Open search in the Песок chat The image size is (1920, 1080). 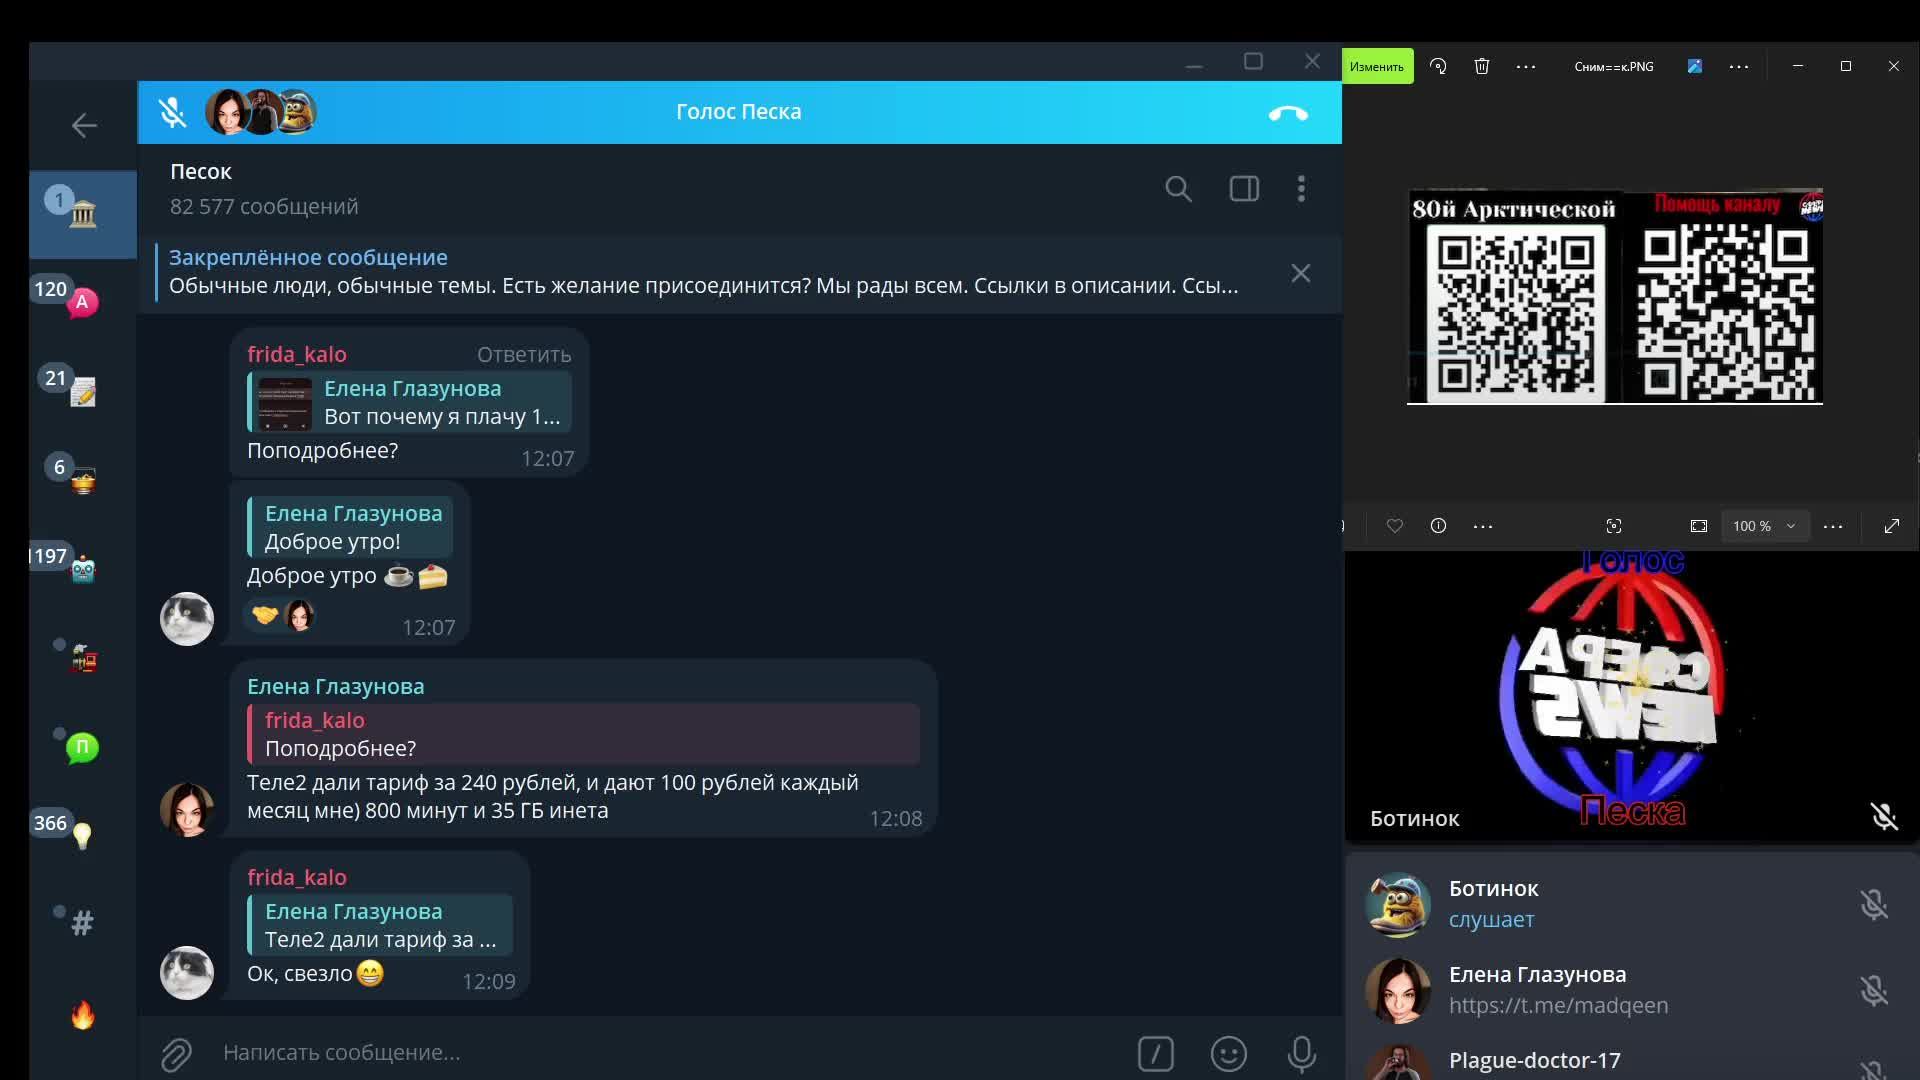coord(1178,189)
